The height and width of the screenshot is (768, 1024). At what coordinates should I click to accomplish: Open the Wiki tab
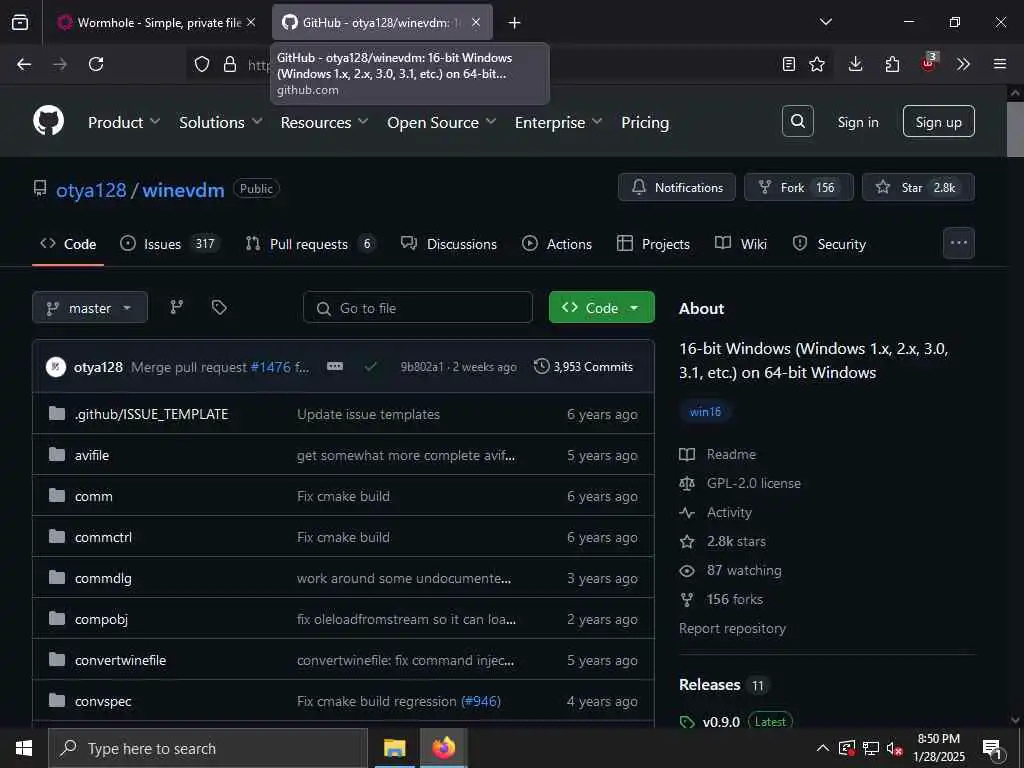tap(741, 244)
